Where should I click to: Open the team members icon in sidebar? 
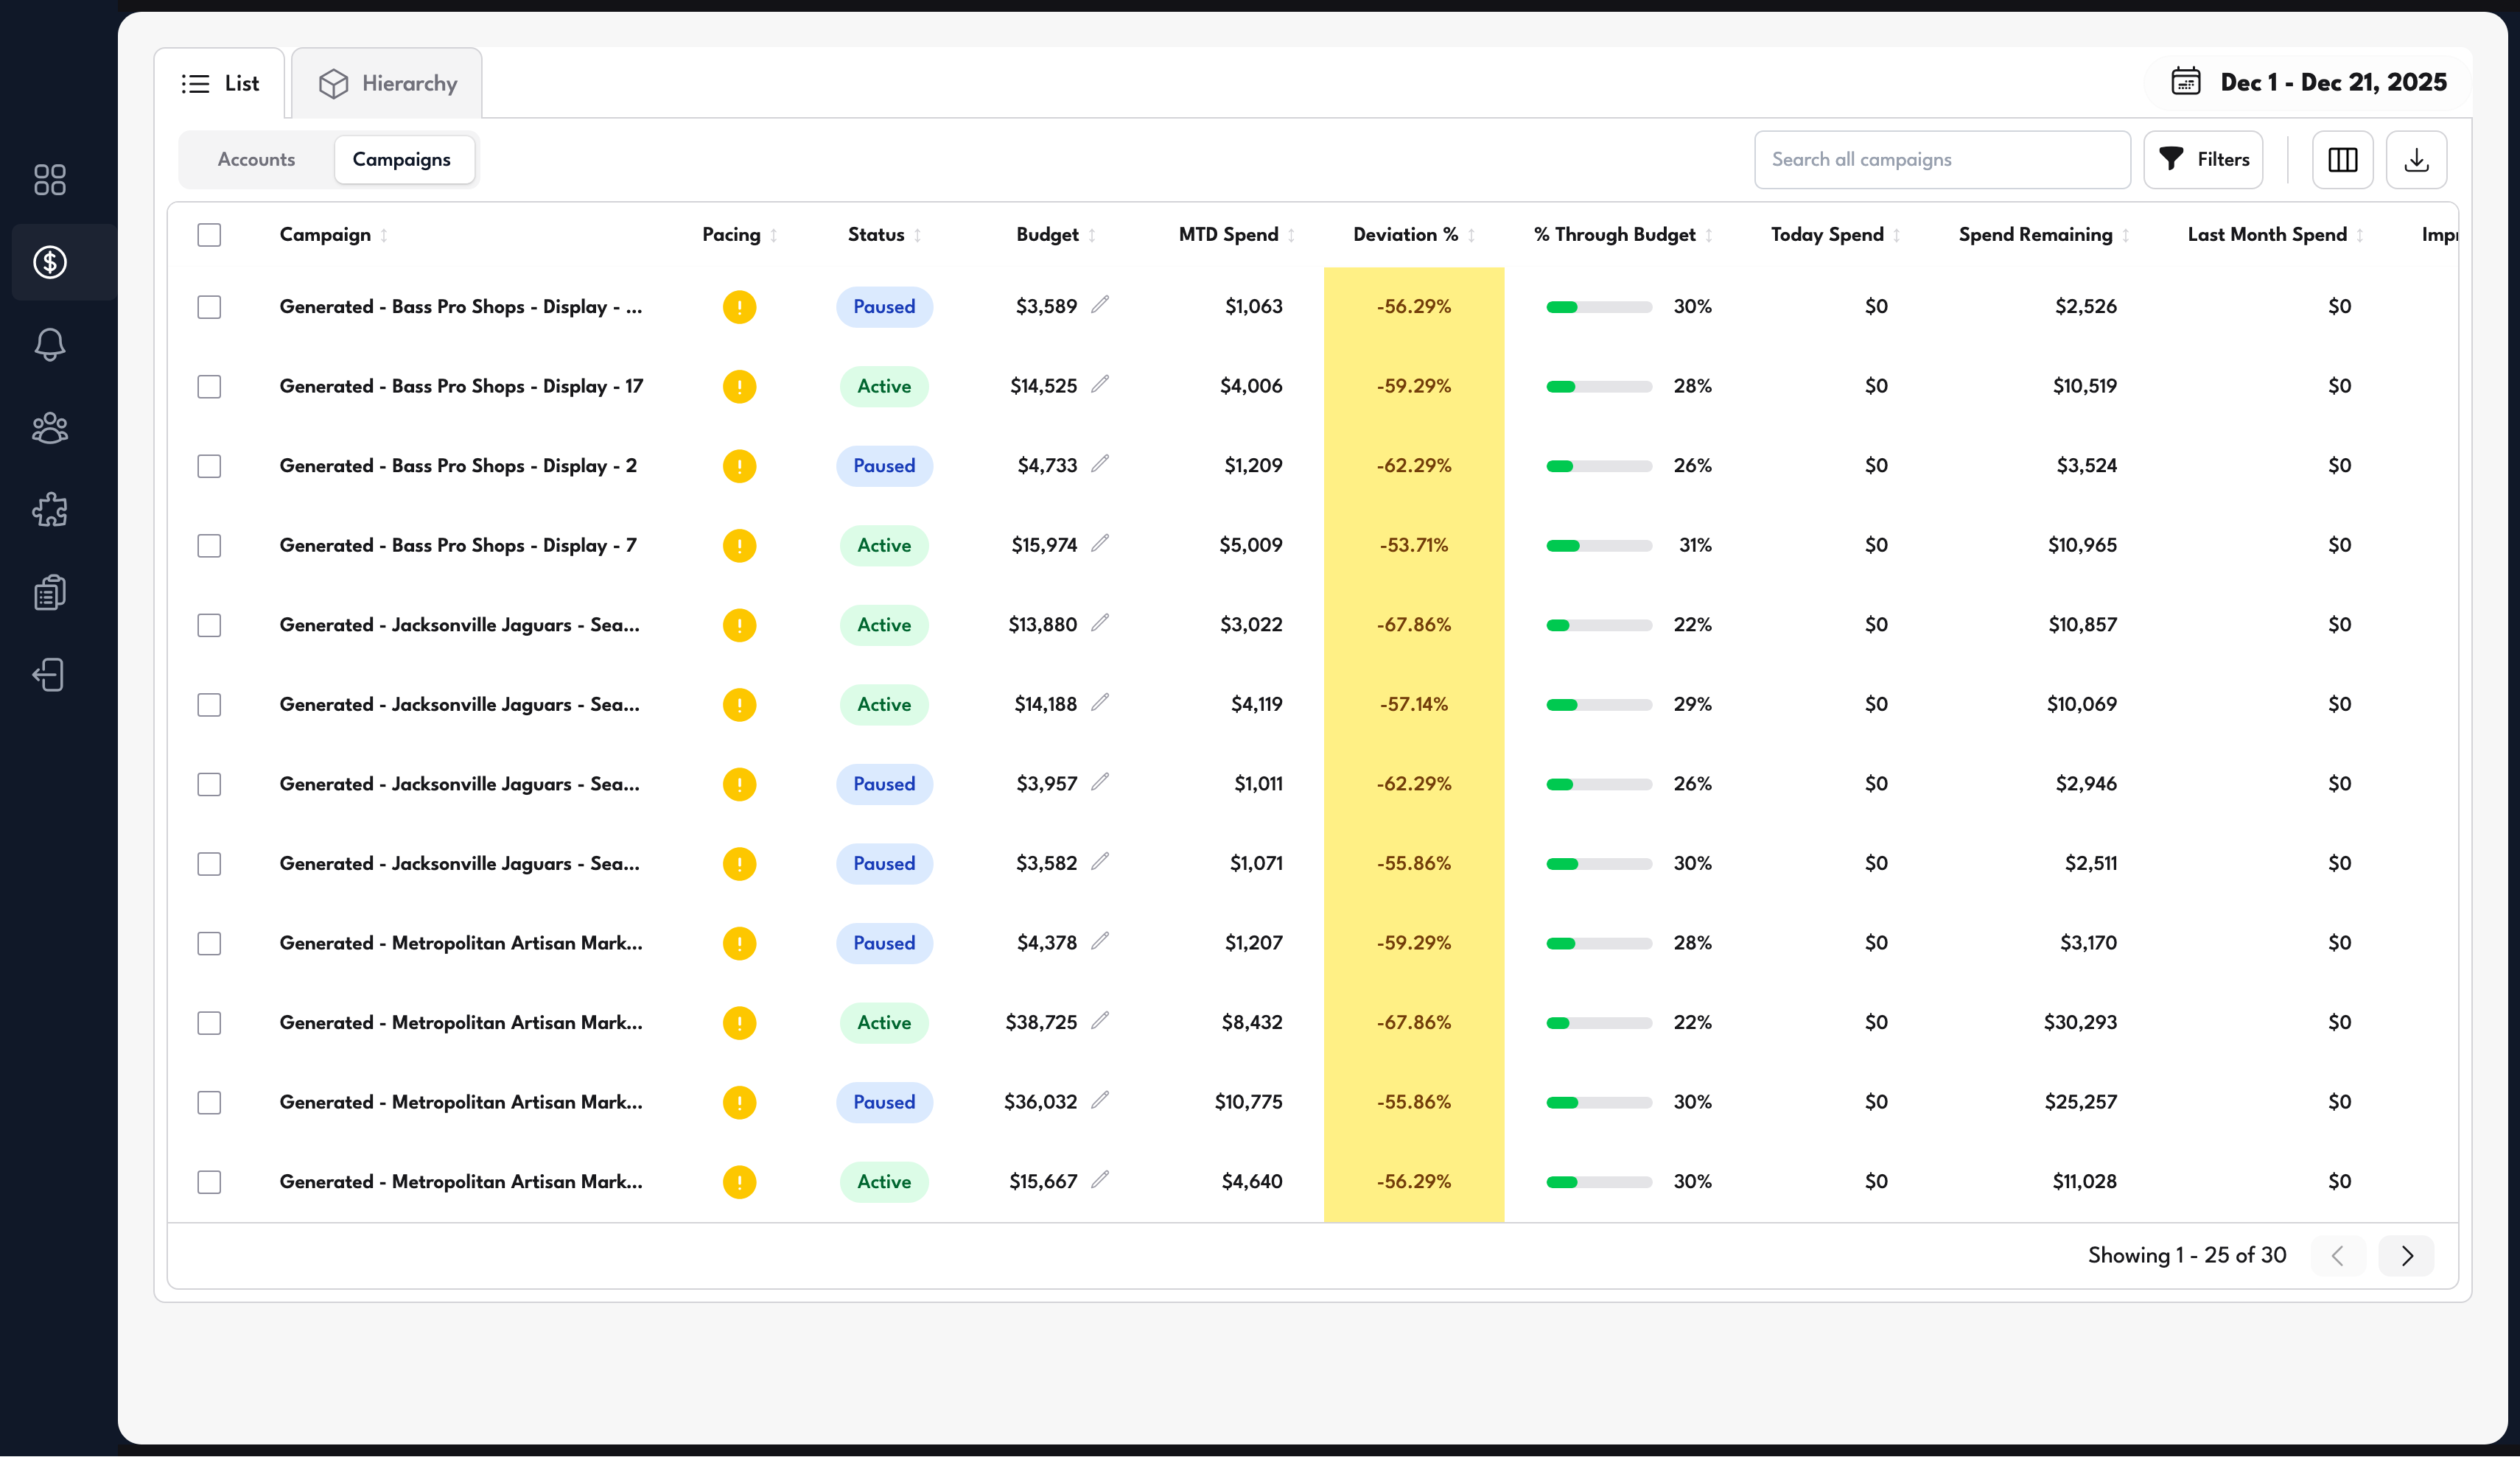tap(49, 427)
